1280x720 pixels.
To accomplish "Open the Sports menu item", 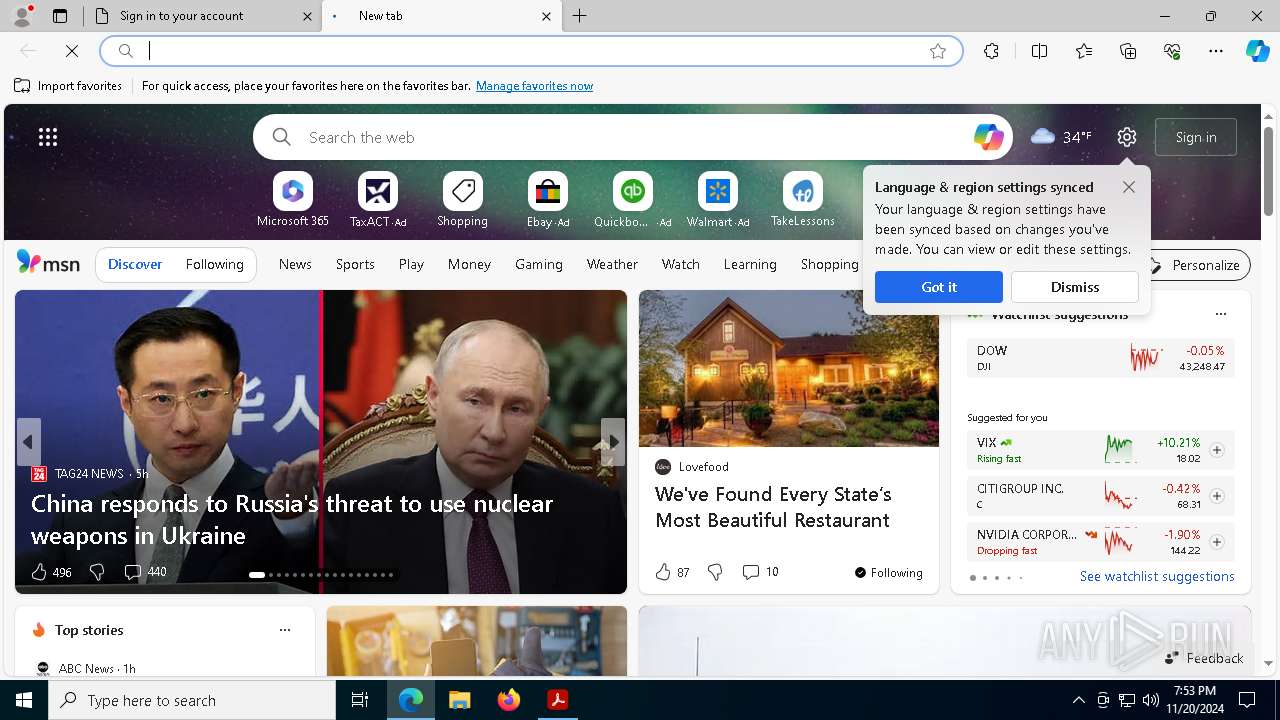I will point(355,264).
